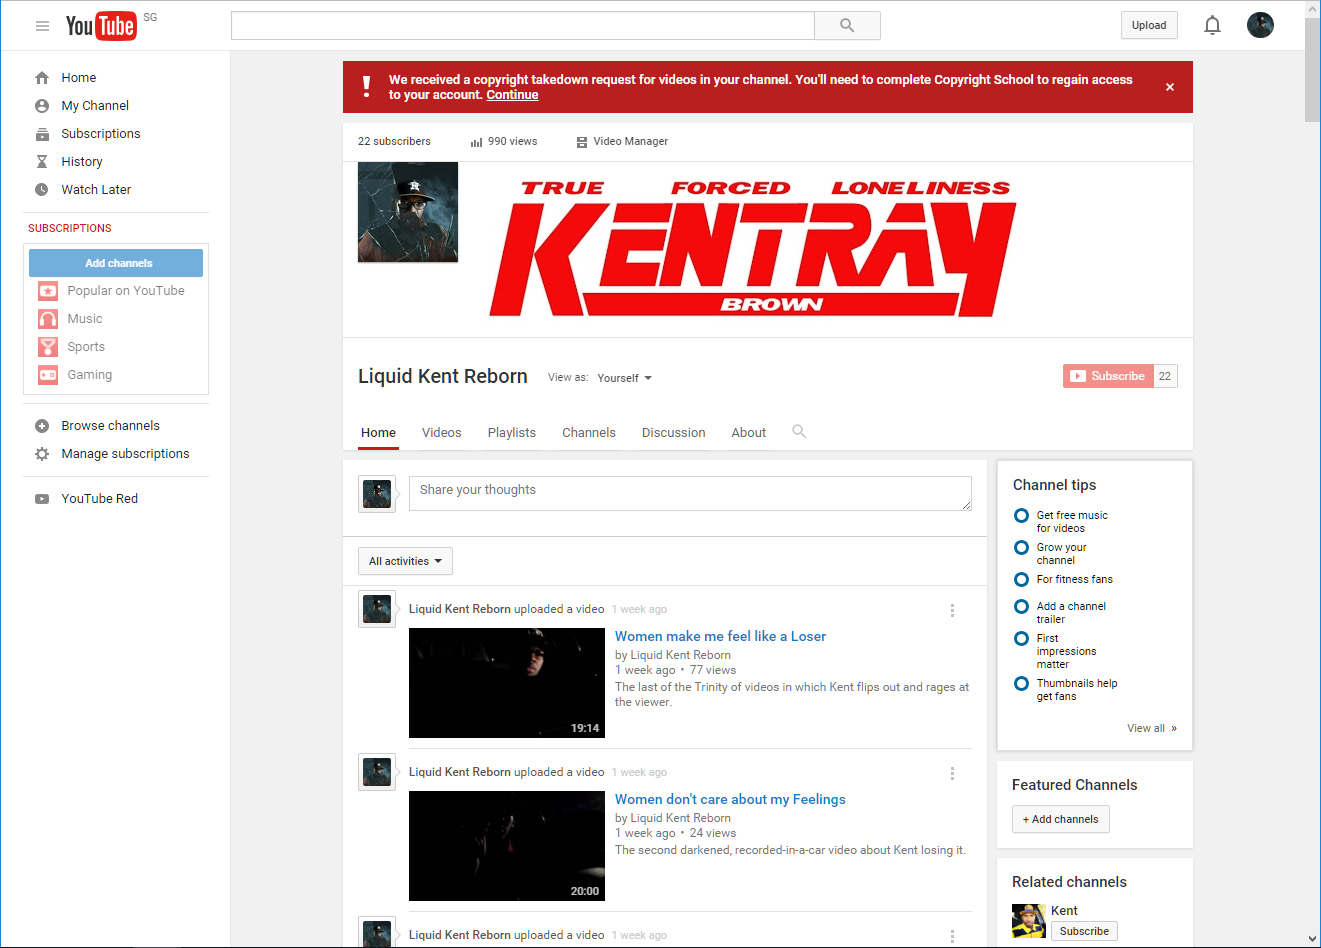Switch to the Channels tab
The width and height of the screenshot is (1321, 948).
(x=589, y=433)
